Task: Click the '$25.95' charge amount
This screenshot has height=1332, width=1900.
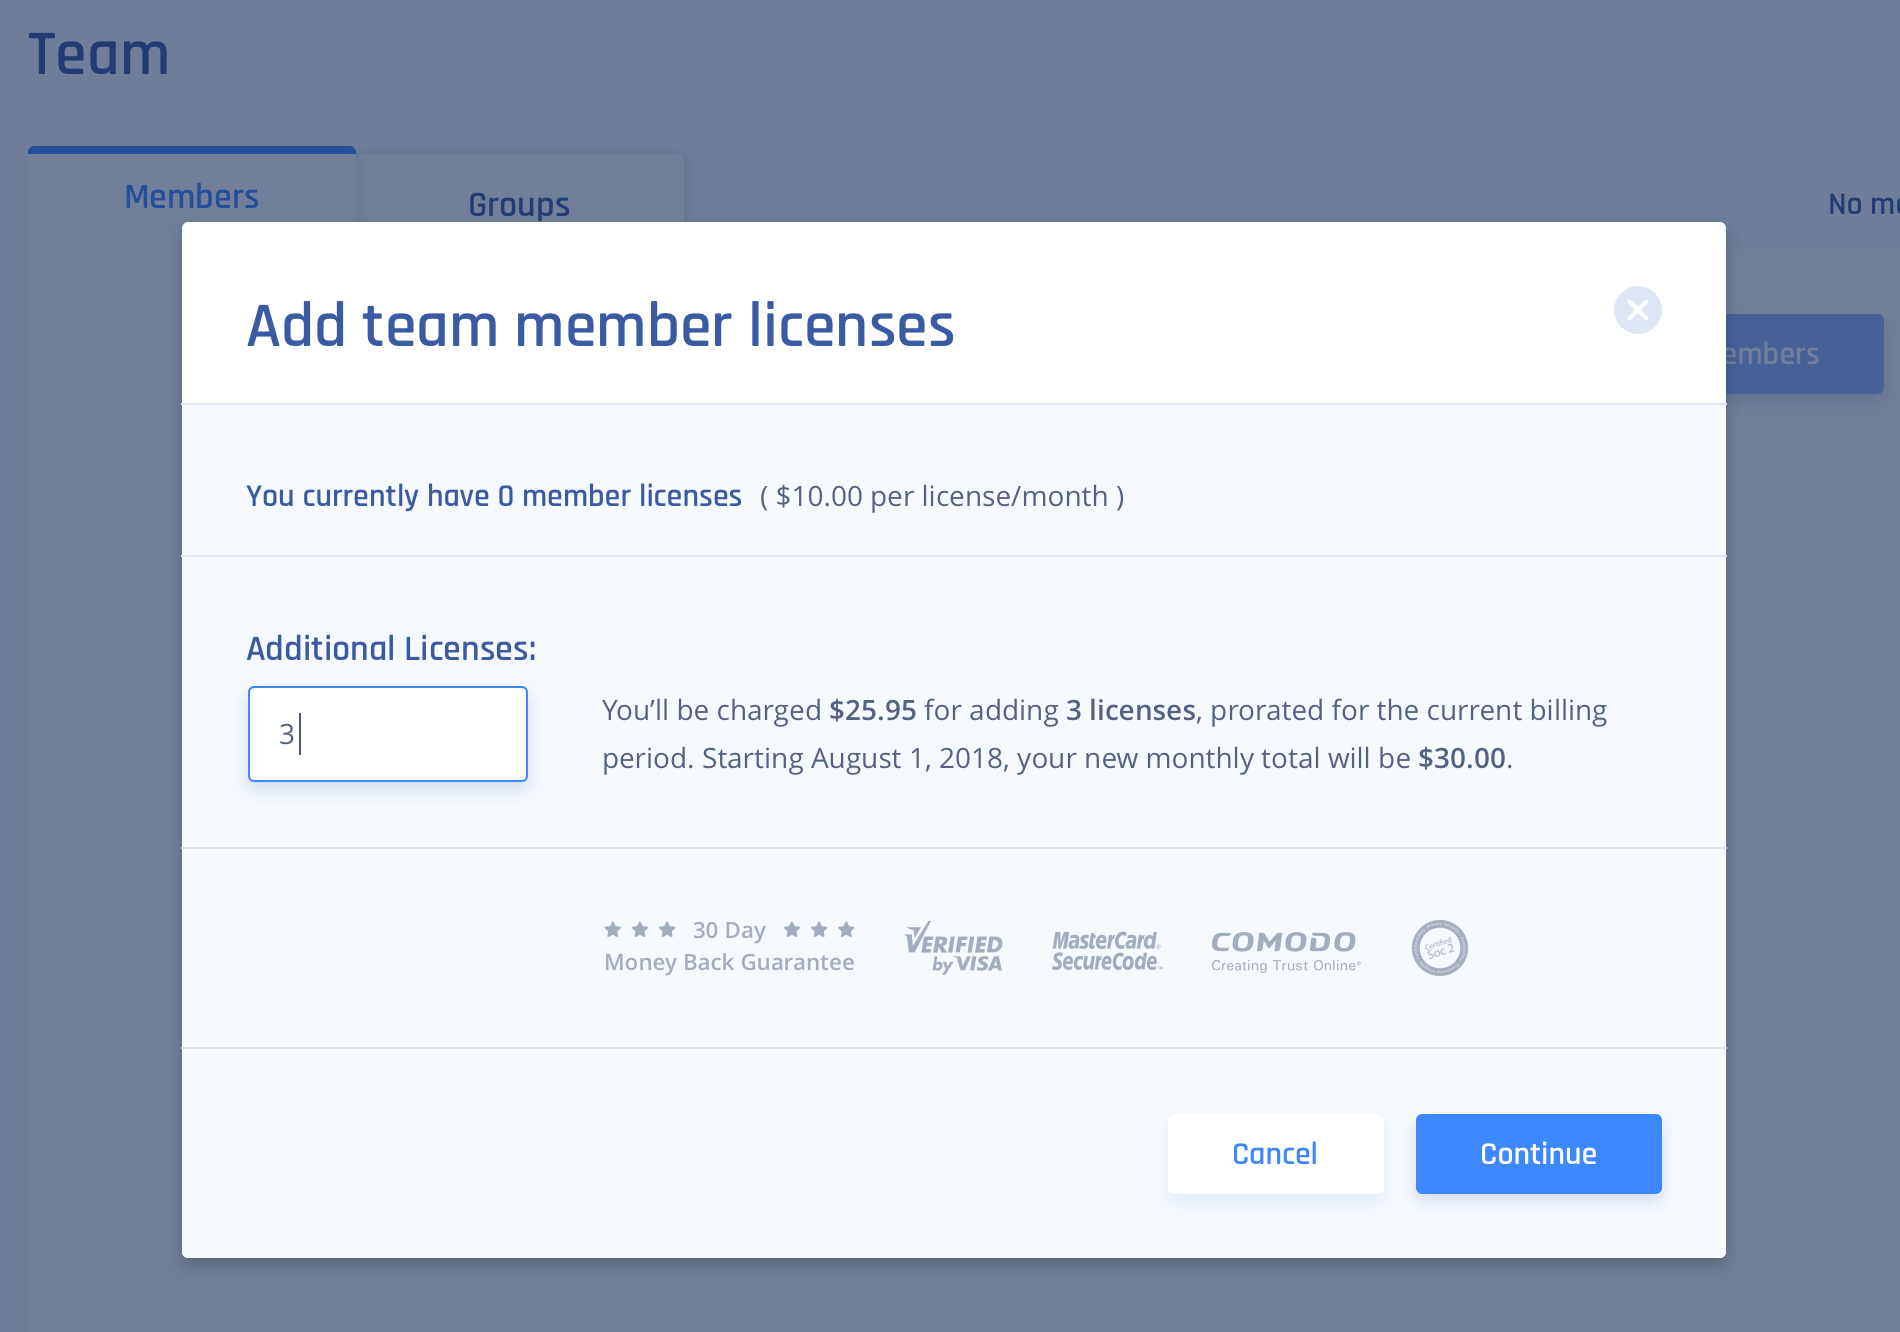Action: point(872,710)
